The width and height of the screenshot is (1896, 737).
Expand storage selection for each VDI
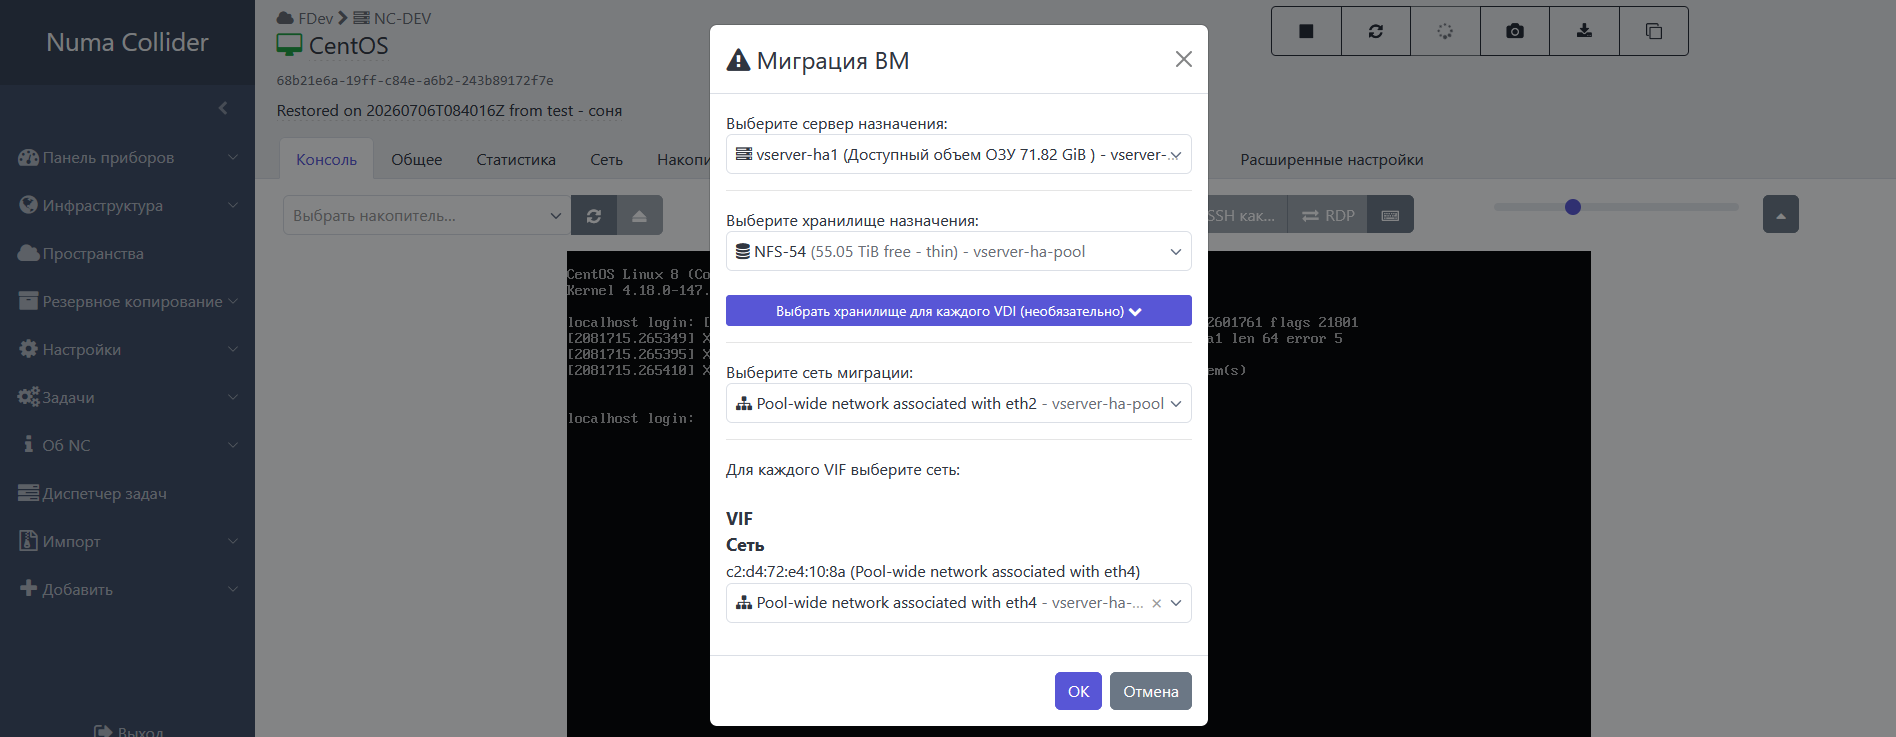tap(959, 311)
